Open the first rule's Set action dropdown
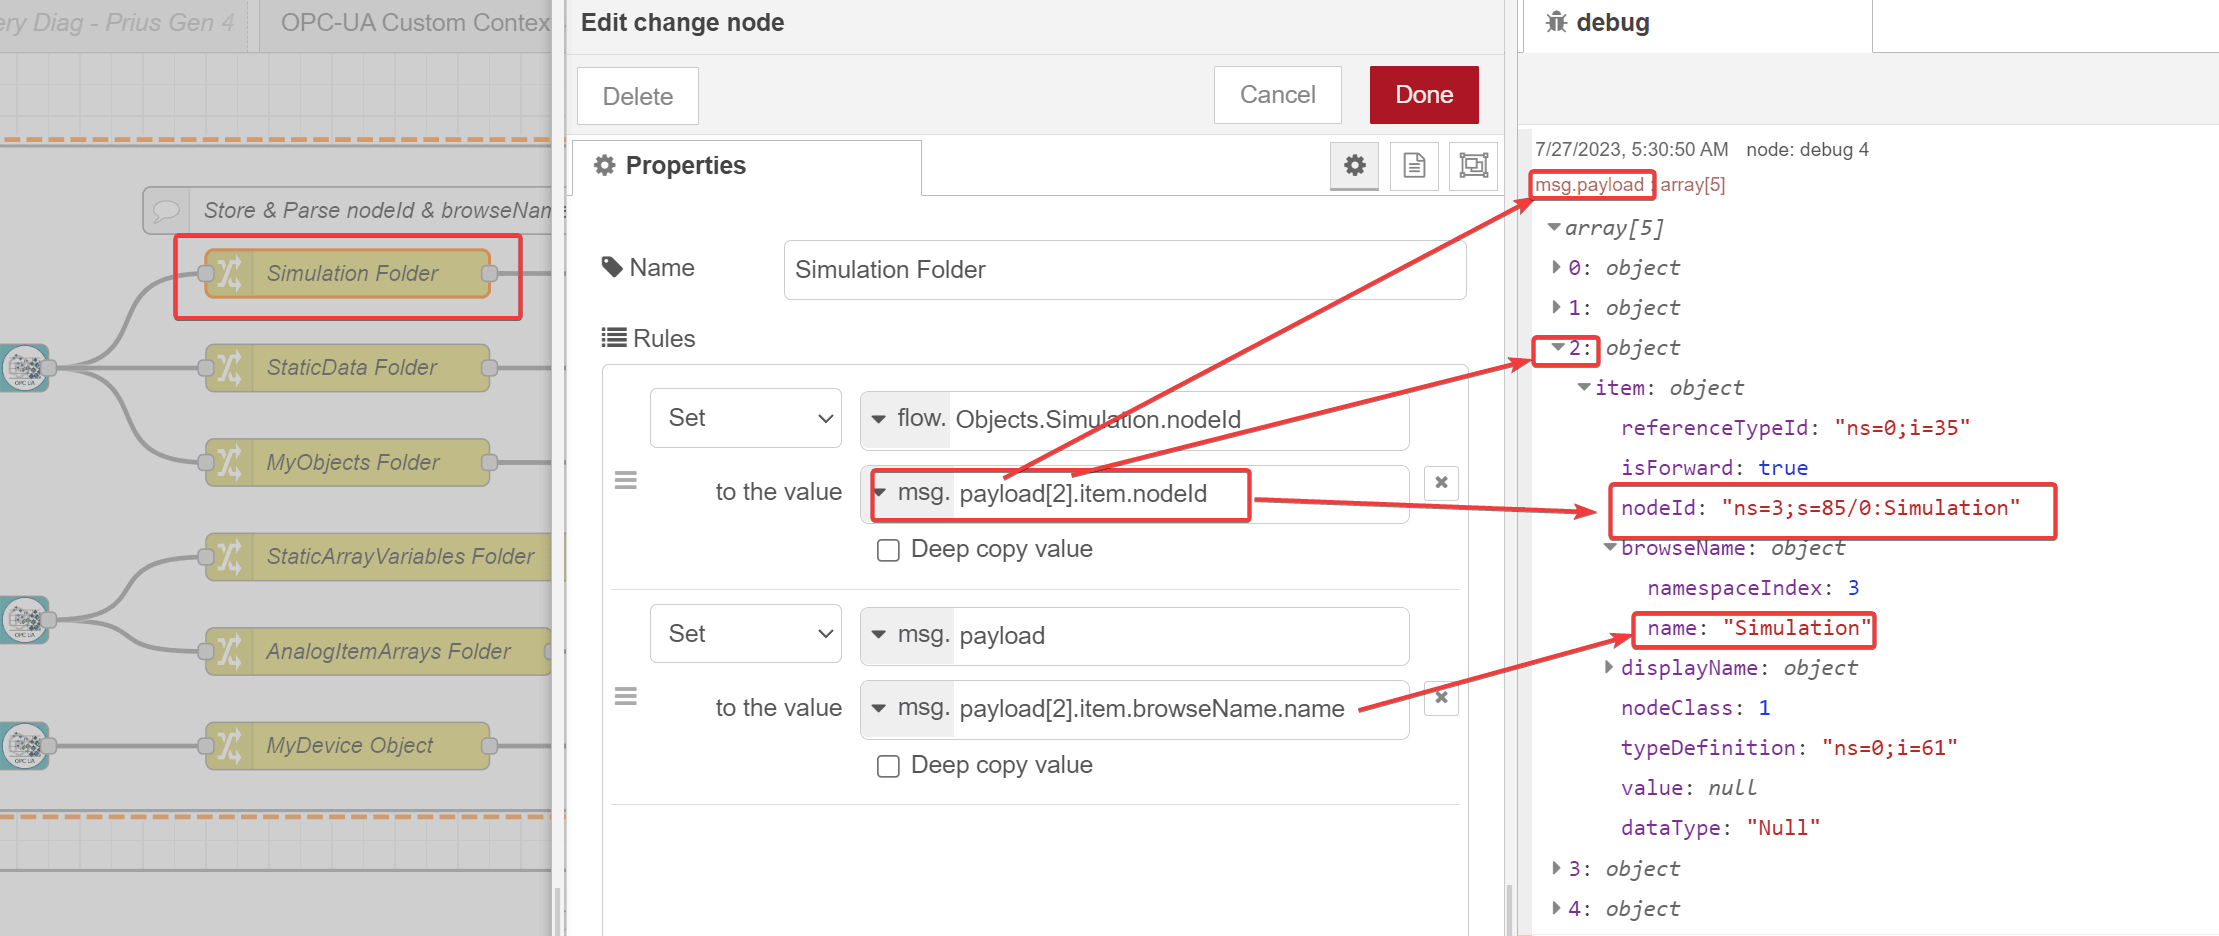Viewport: 2219px width, 936px height. (745, 418)
